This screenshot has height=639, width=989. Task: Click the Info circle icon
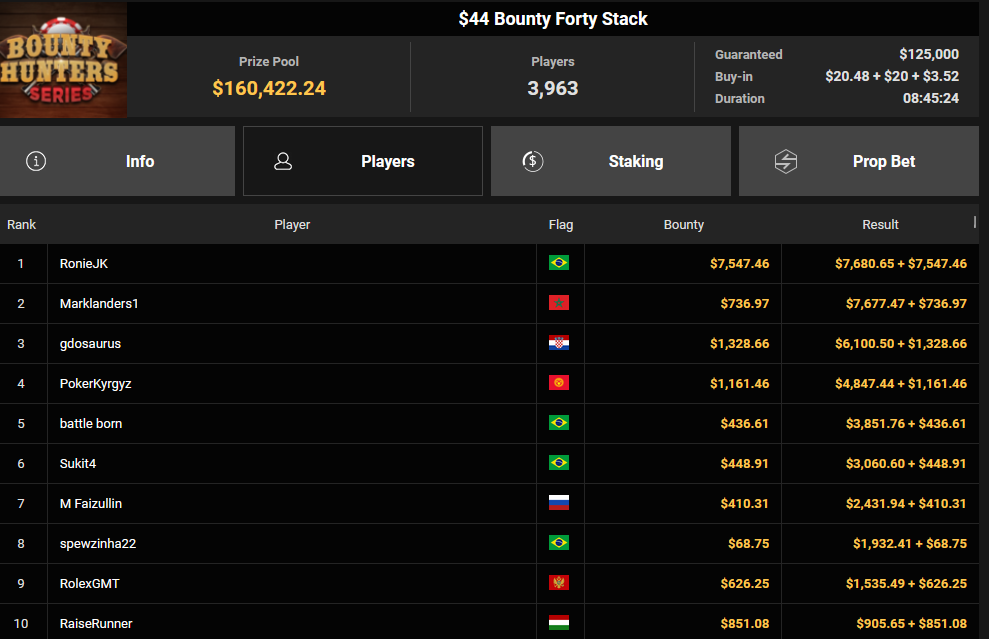coord(36,161)
